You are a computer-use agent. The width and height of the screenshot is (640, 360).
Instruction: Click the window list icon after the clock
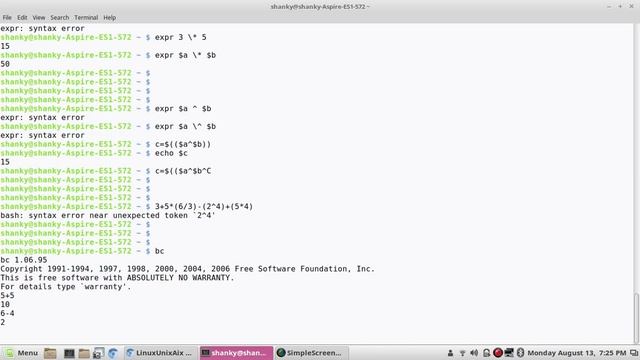click(x=634, y=353)
